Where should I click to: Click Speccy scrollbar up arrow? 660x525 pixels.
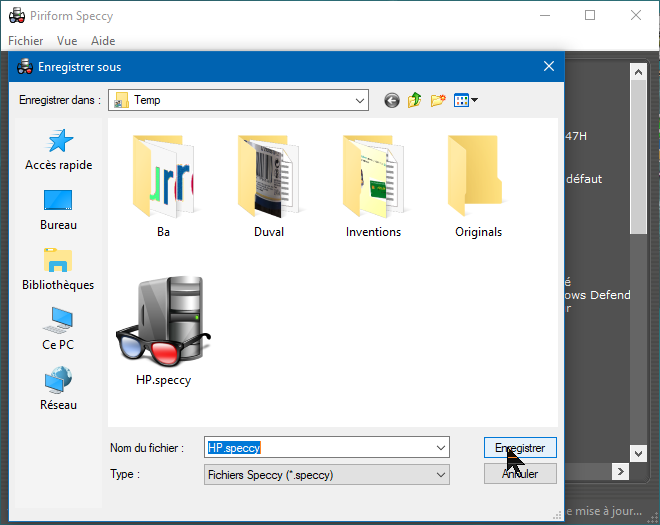click(x=638, y=72)
